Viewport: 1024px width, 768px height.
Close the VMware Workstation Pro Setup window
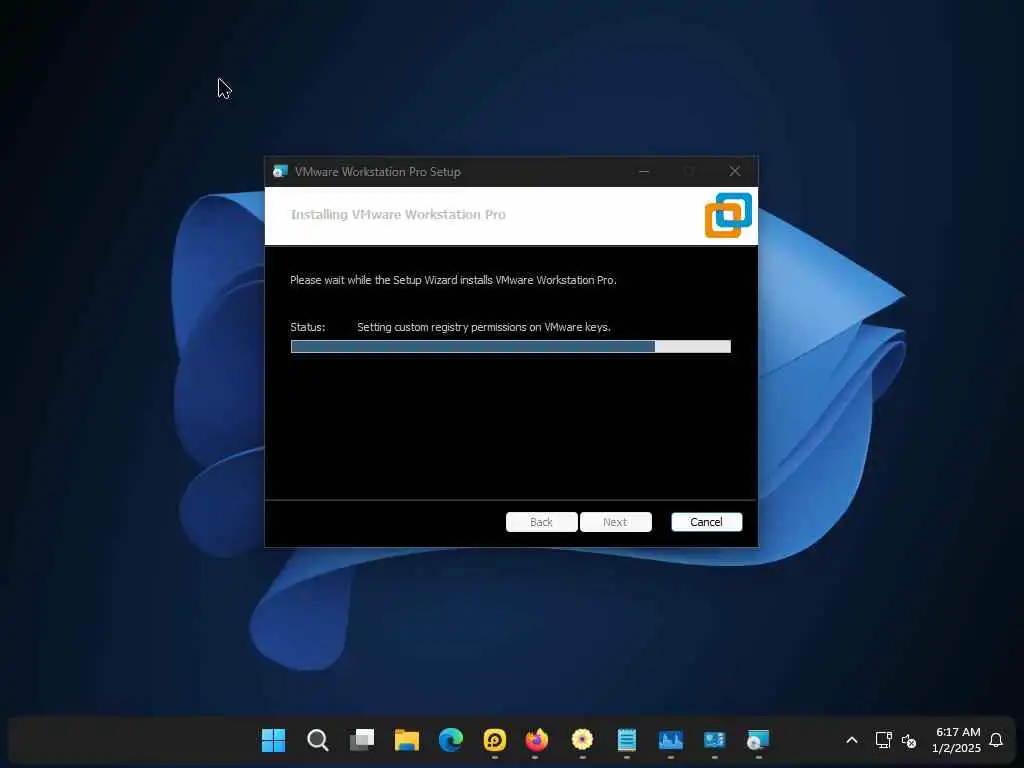735,171
